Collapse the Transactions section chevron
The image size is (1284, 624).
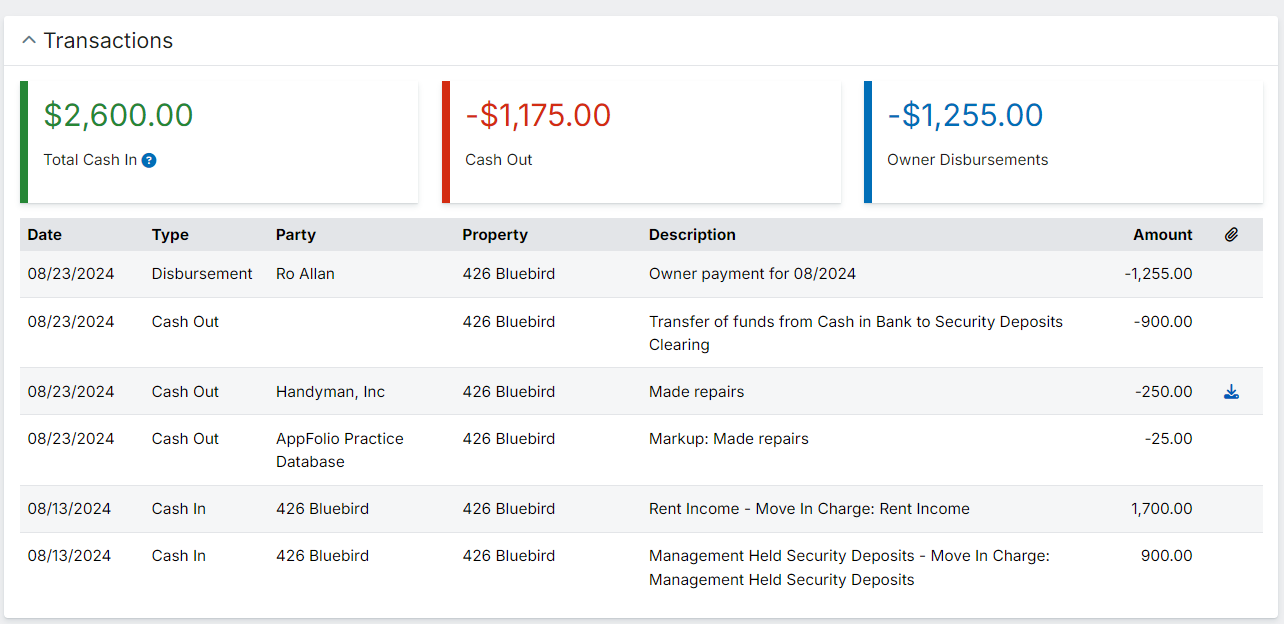[28, 41]
